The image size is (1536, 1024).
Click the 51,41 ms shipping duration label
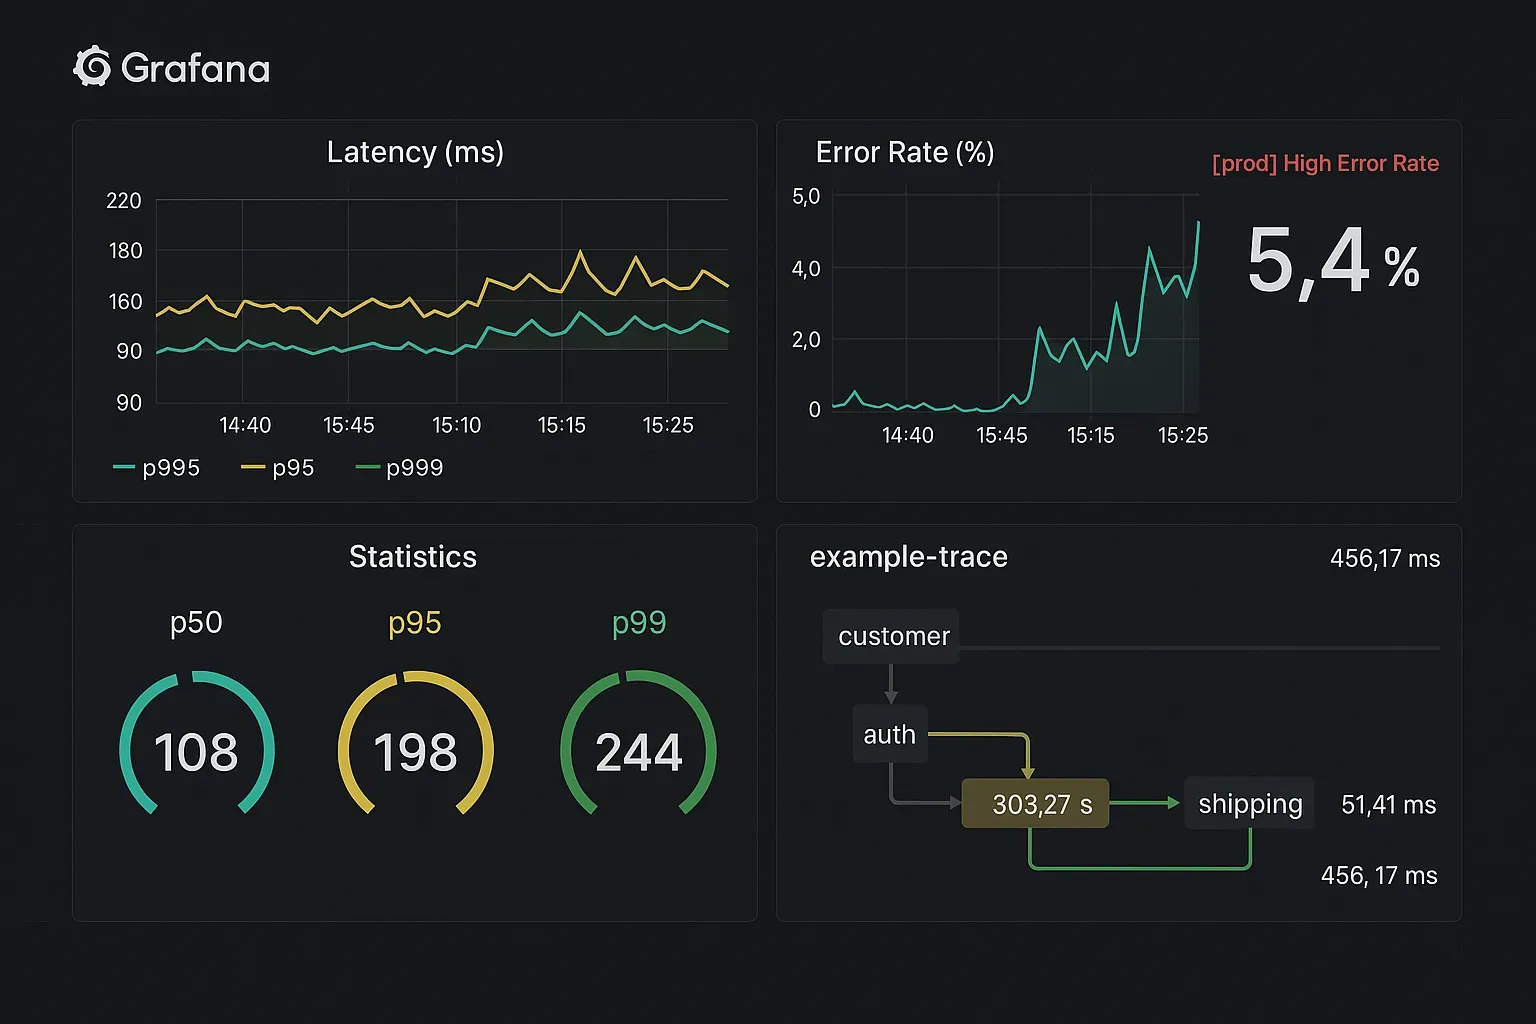1388,805
